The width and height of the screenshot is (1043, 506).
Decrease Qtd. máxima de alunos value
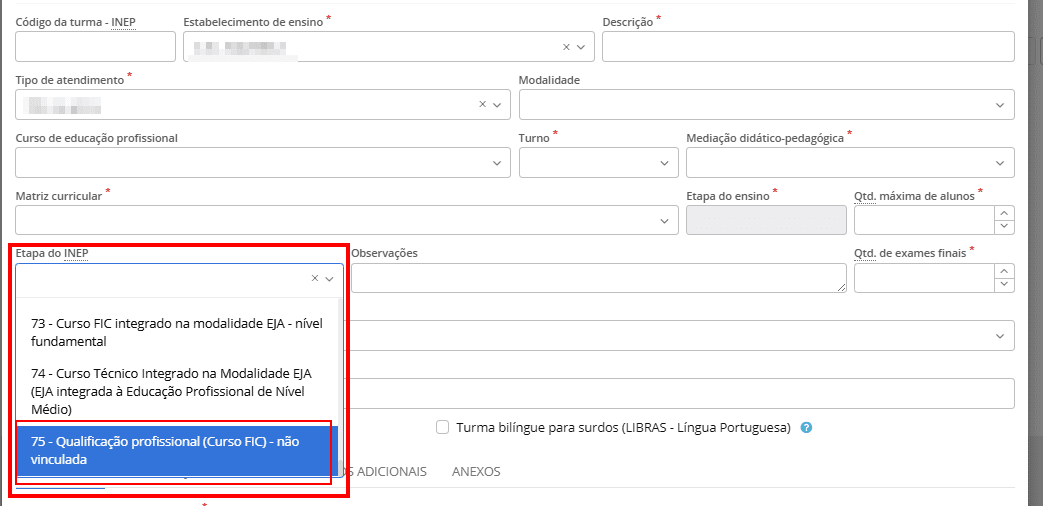point(1004,227)
